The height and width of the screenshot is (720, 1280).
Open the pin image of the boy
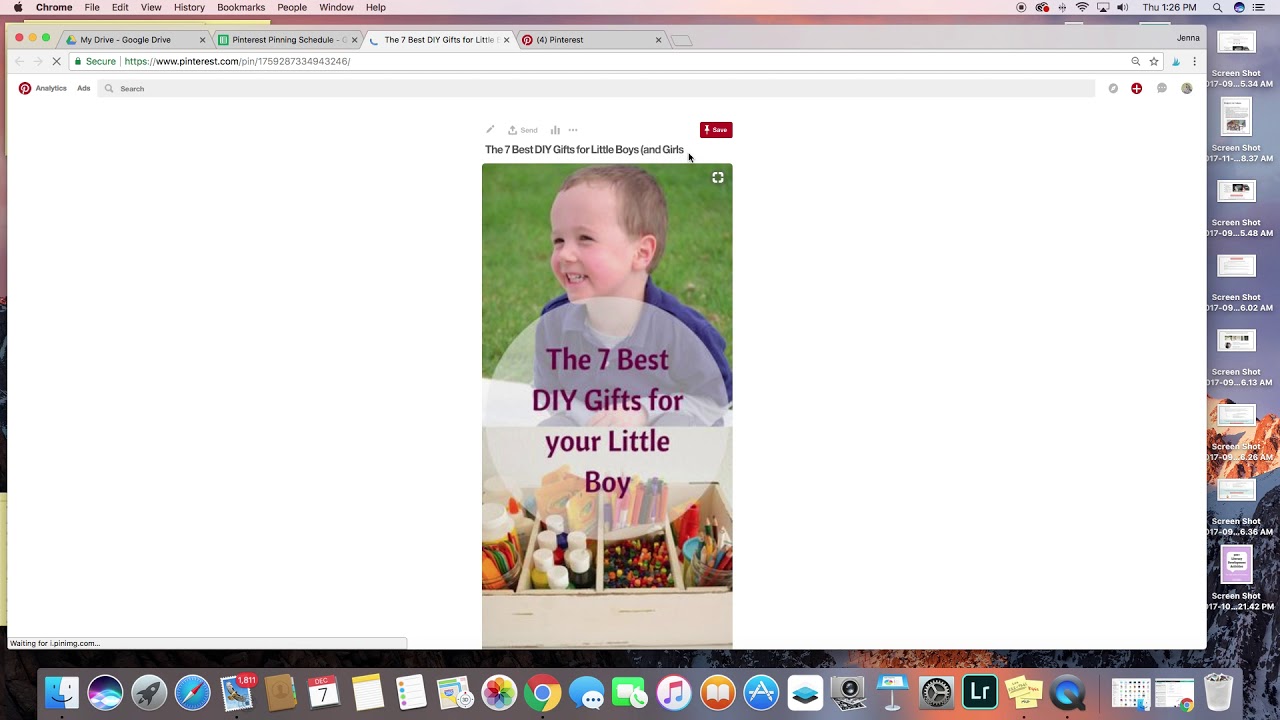click(607, 406)
